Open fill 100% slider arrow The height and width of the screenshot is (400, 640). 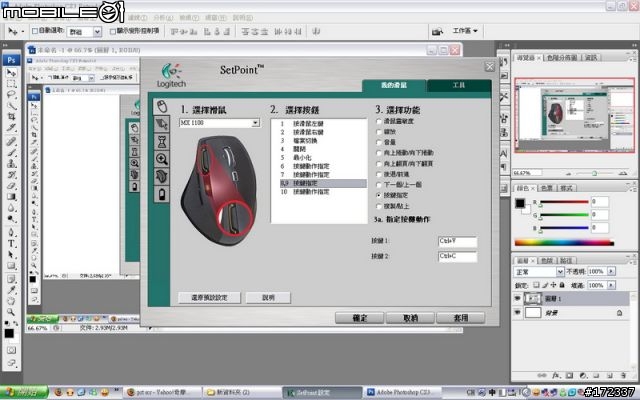(611, 285)
